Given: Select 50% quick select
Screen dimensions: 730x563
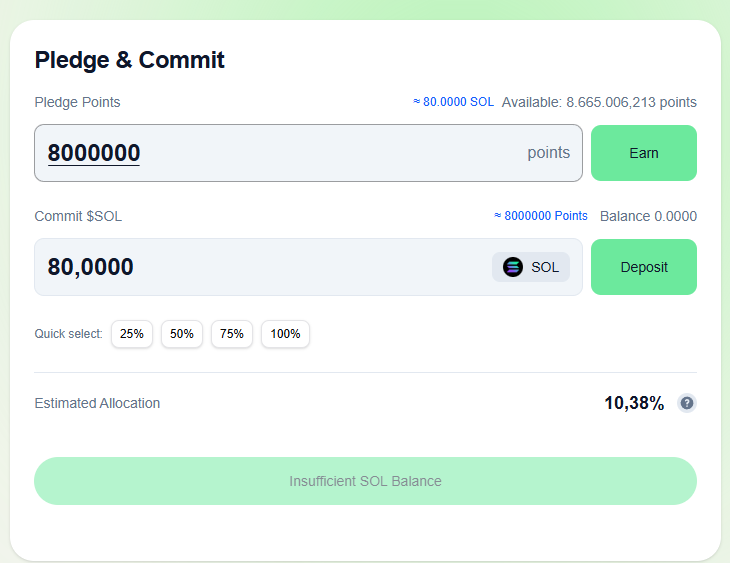Looking at the screenshot, I should (x=182, y=334).
